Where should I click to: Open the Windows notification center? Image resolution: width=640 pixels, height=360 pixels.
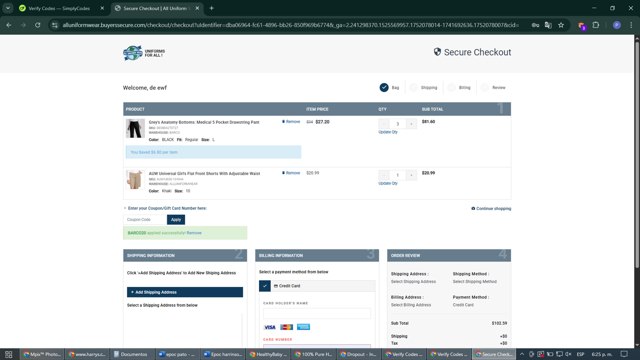(624, 354)
